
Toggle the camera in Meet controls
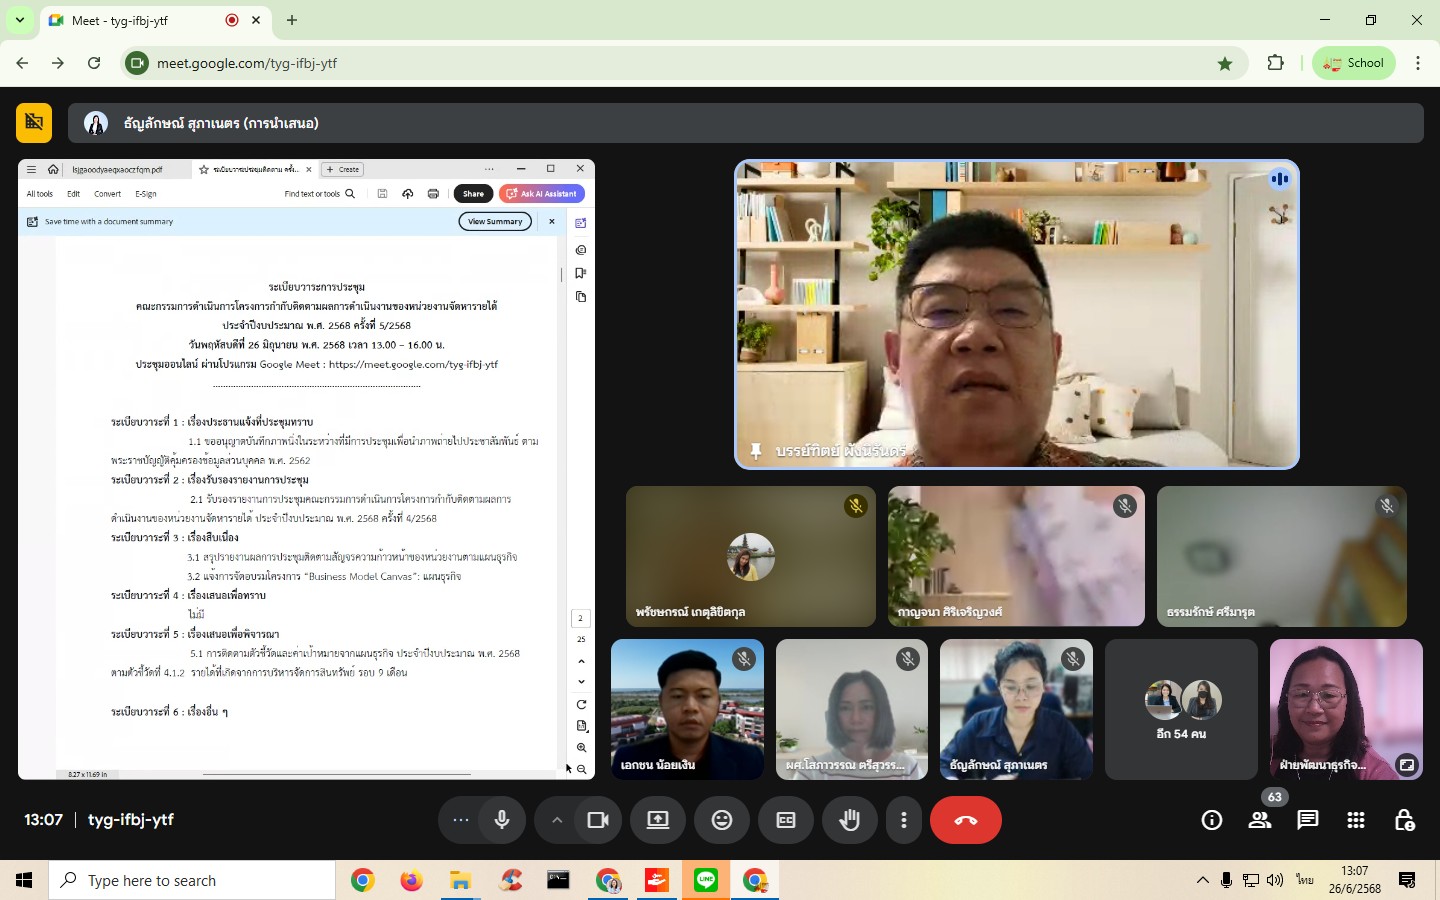[x=598, y=820]
